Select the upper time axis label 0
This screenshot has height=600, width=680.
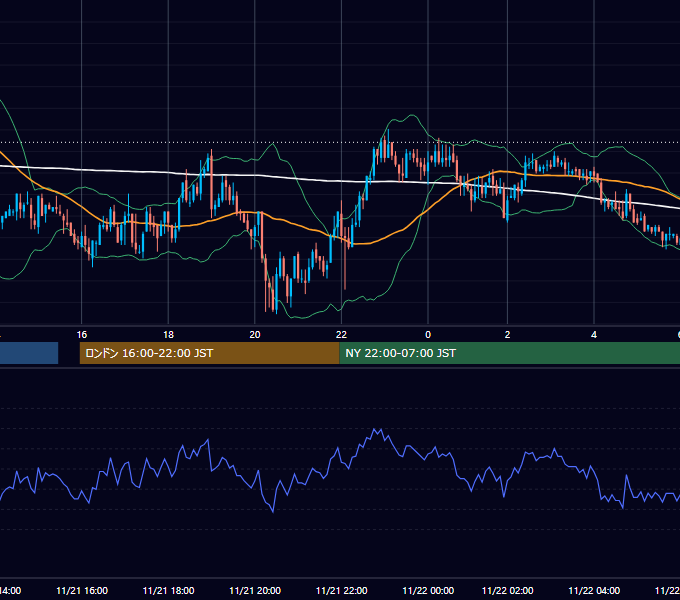click(x=428, y=335)
